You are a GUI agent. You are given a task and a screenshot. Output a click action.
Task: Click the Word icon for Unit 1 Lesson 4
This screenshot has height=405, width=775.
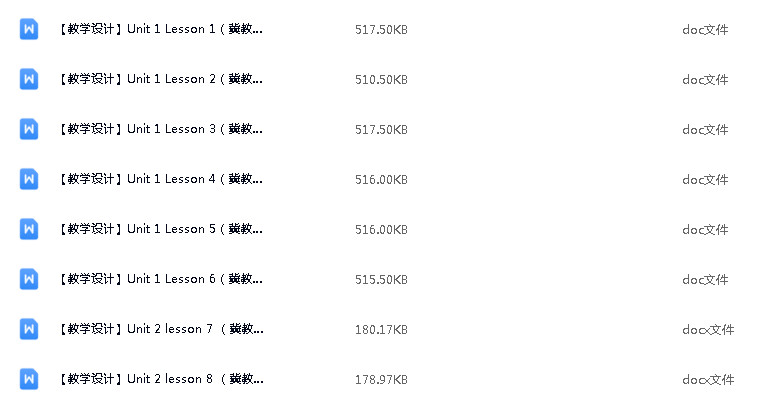29,179
